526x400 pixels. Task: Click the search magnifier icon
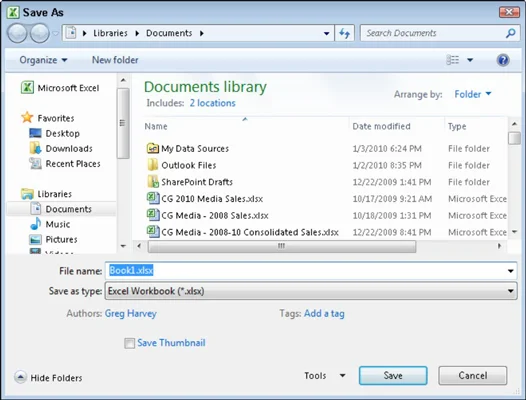point(510,33)
